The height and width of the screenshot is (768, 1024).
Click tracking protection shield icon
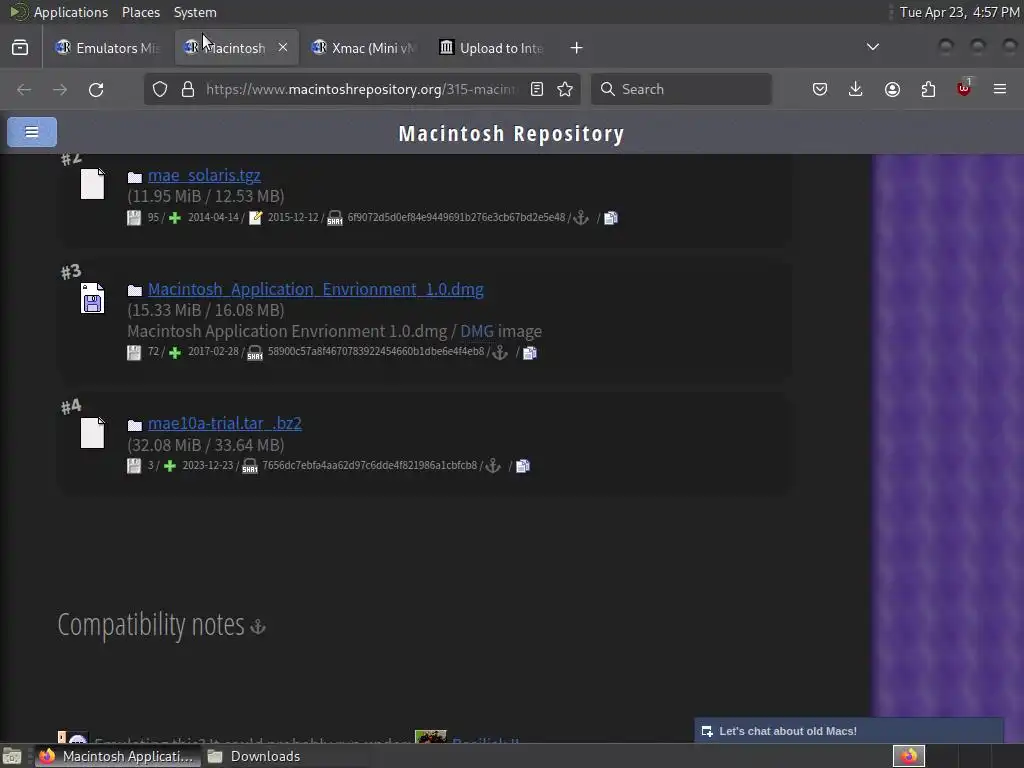click(x=160, y=89)
